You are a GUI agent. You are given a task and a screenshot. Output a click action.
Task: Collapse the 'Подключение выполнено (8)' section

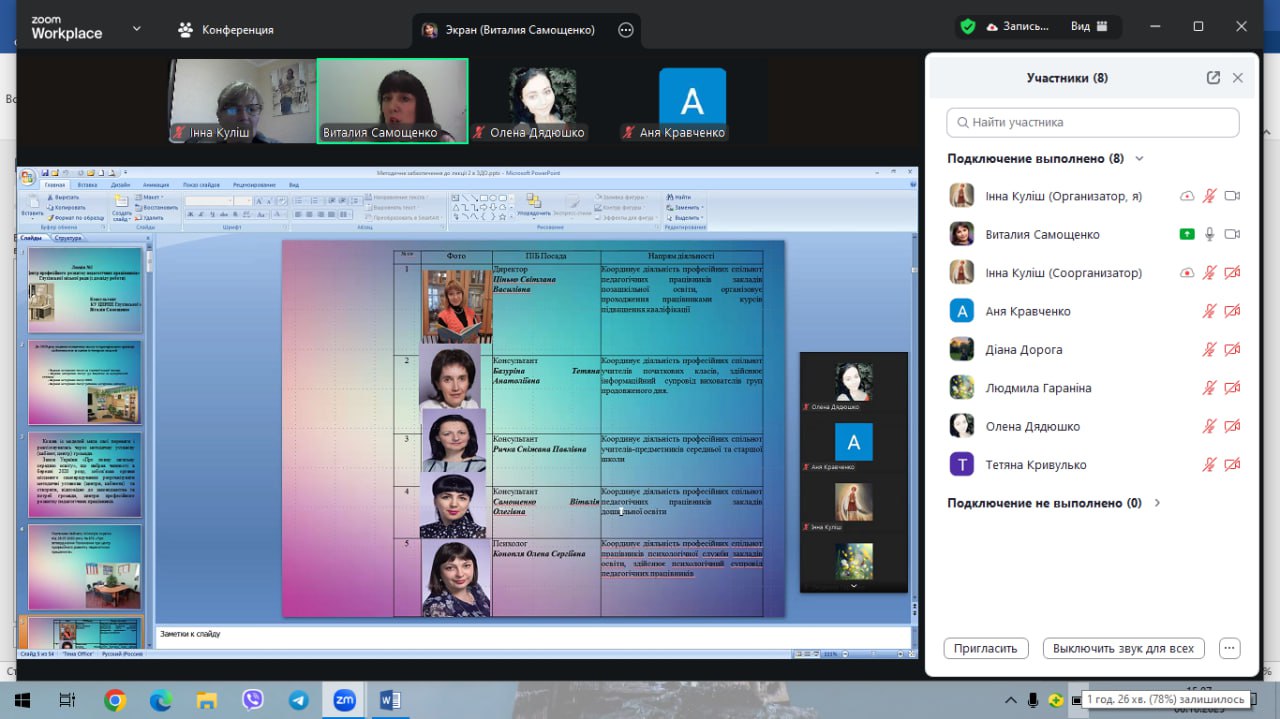click(1139, 159)
